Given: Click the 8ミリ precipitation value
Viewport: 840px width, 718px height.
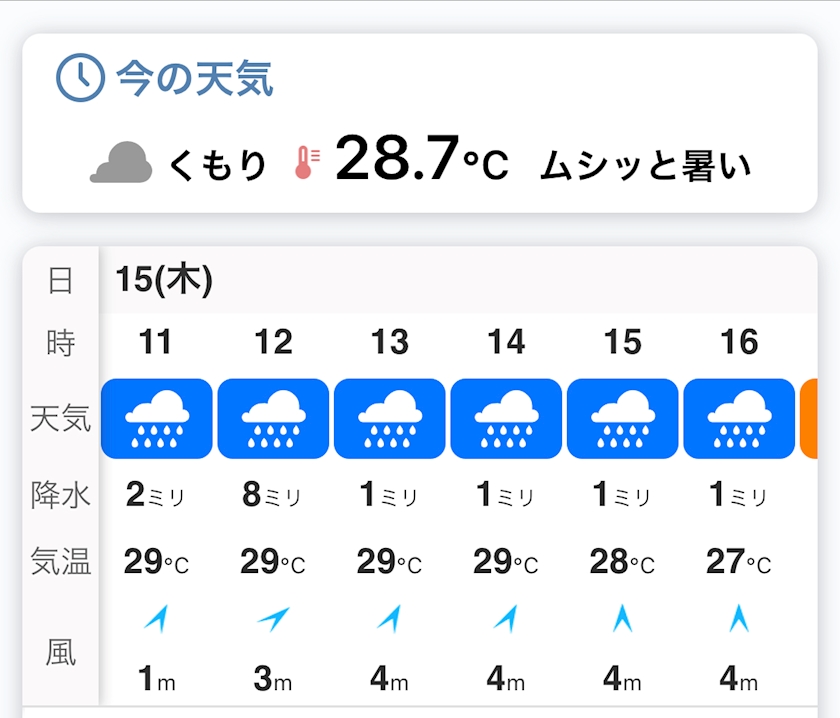Looking at the screenshot, I should click(x=272, y=495).
